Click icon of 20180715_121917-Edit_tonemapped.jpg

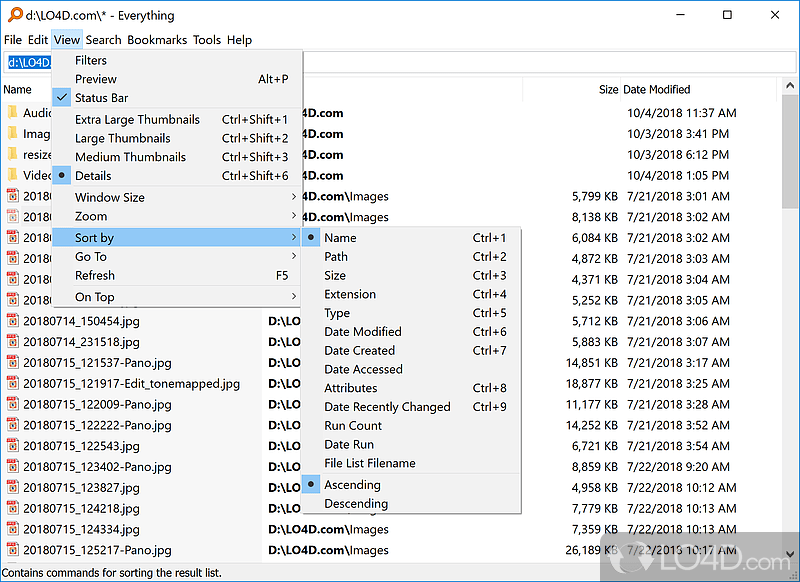tap(13, 384)
